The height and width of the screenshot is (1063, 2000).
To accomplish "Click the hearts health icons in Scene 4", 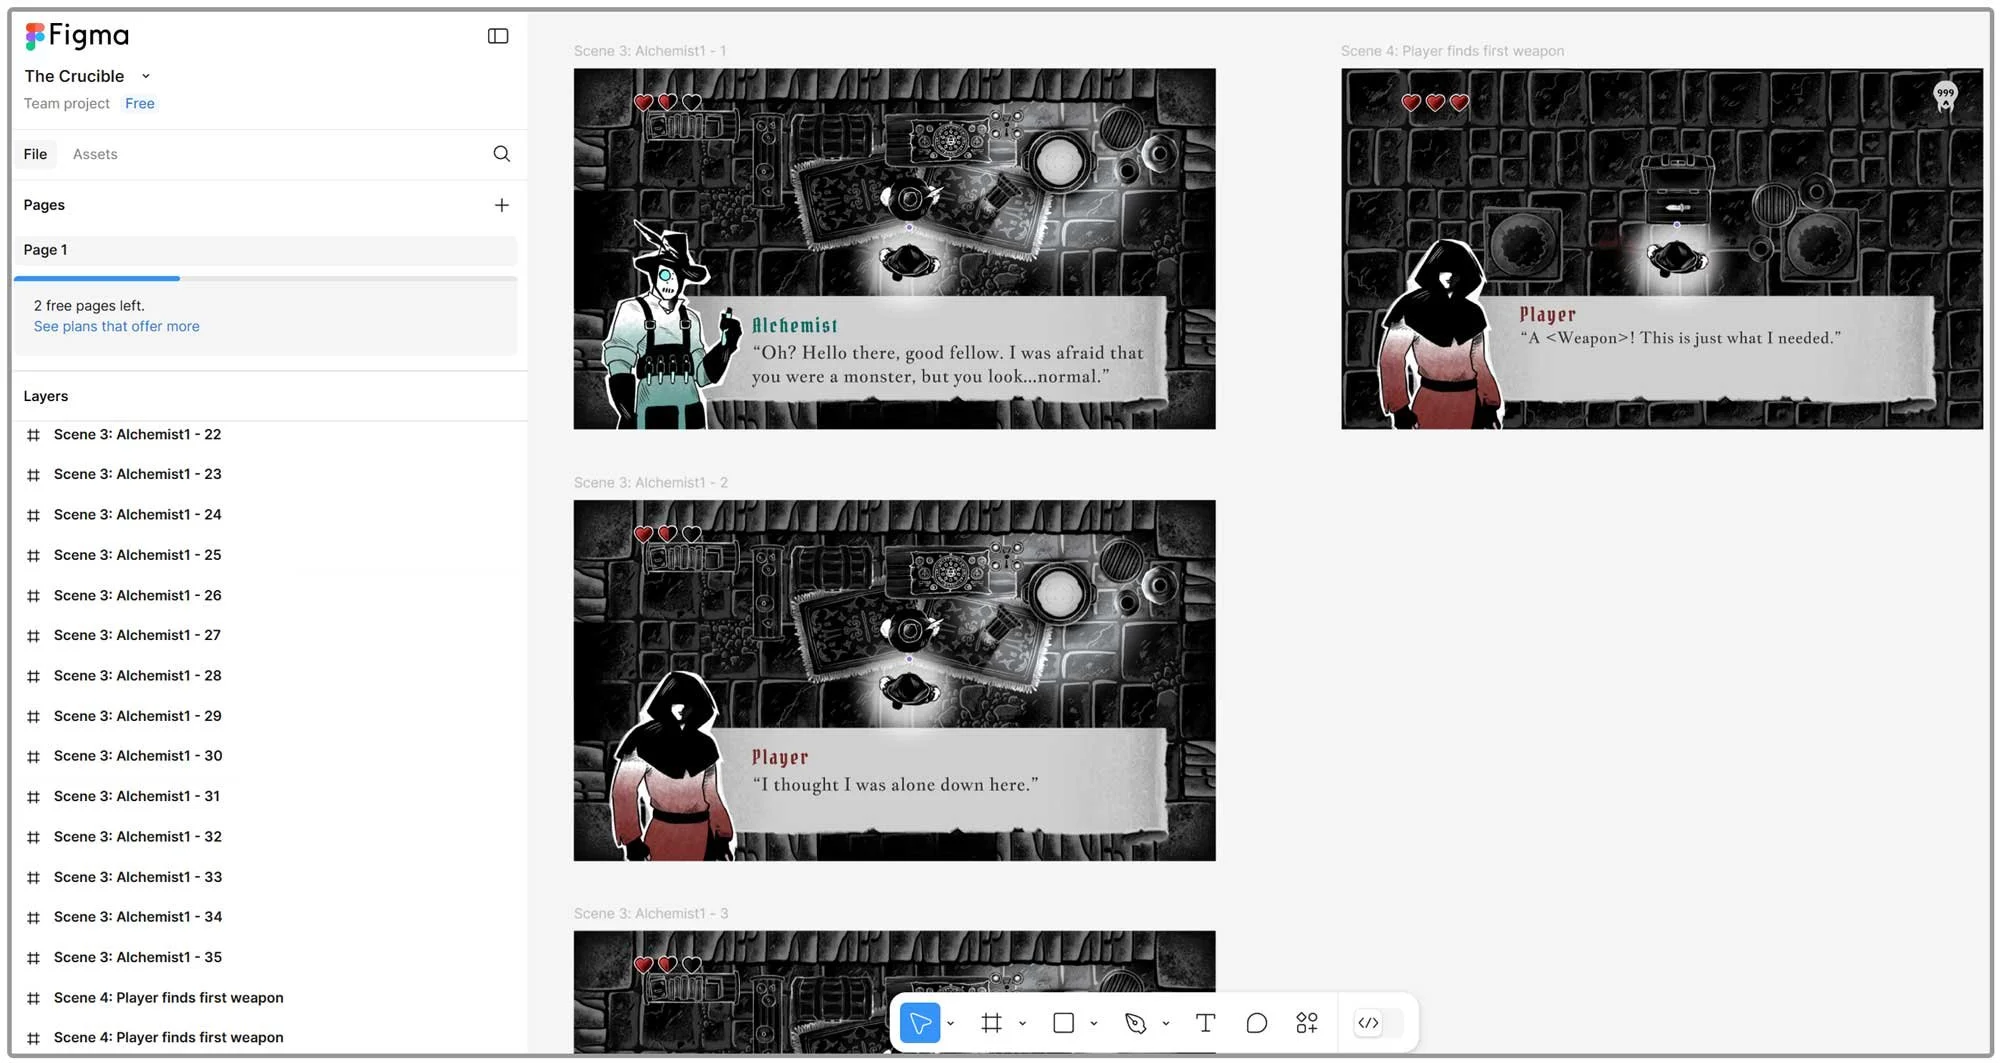I will (1435, 102).
